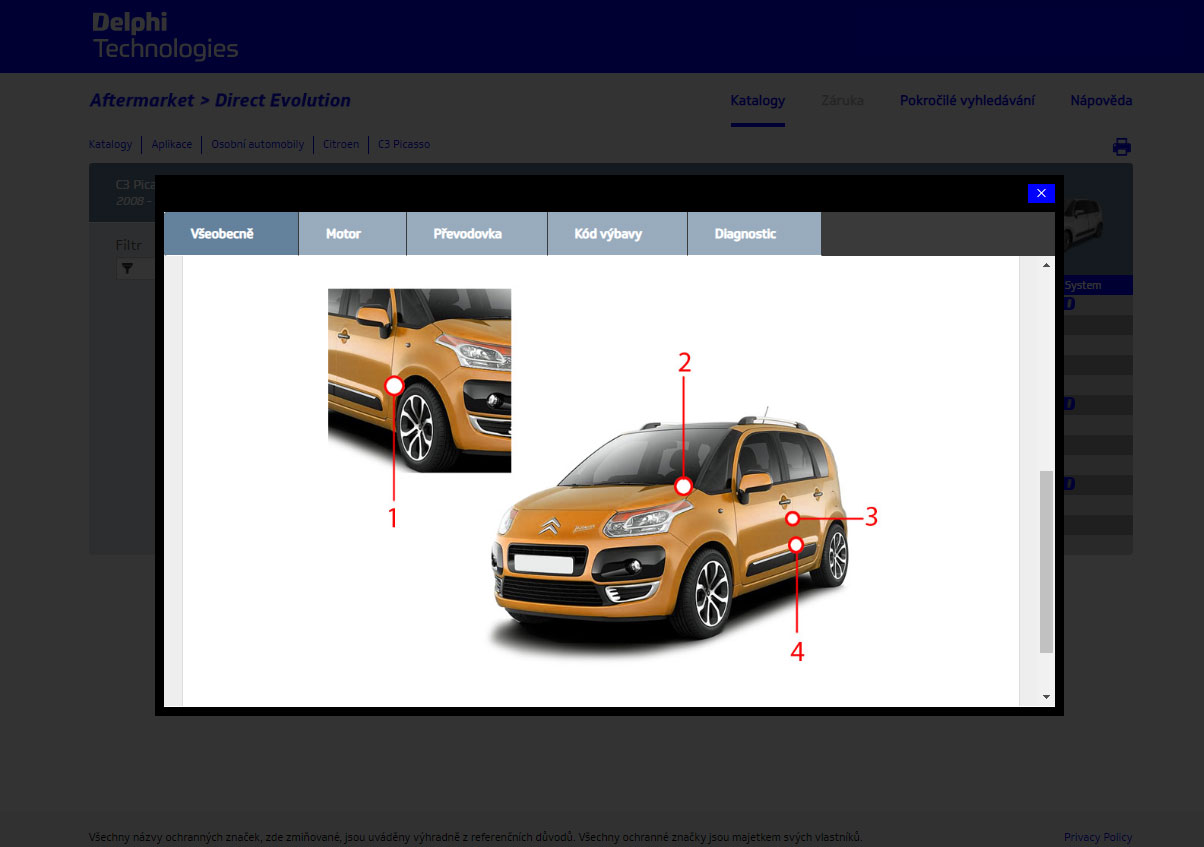Go to Citroen breadcrumb
Viewport: 1204px width, 847px height.
[x=341, y=144]
